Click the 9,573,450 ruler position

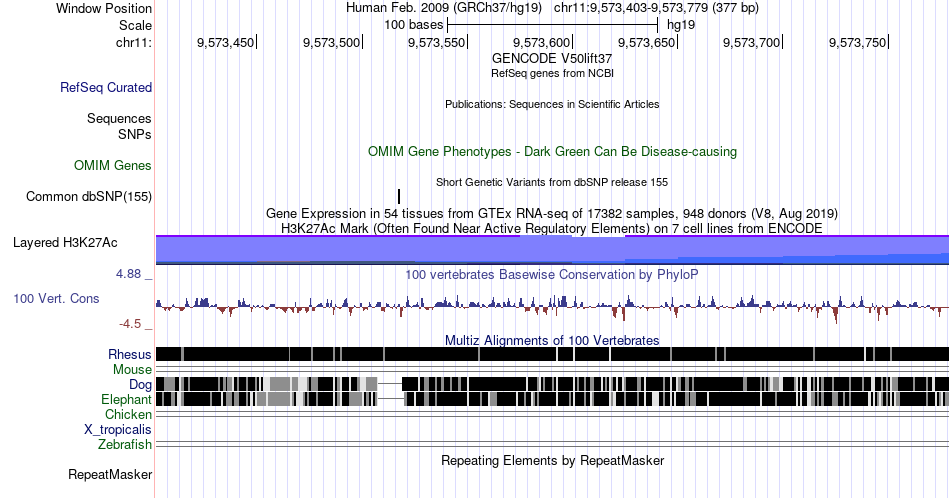(225, 42)
